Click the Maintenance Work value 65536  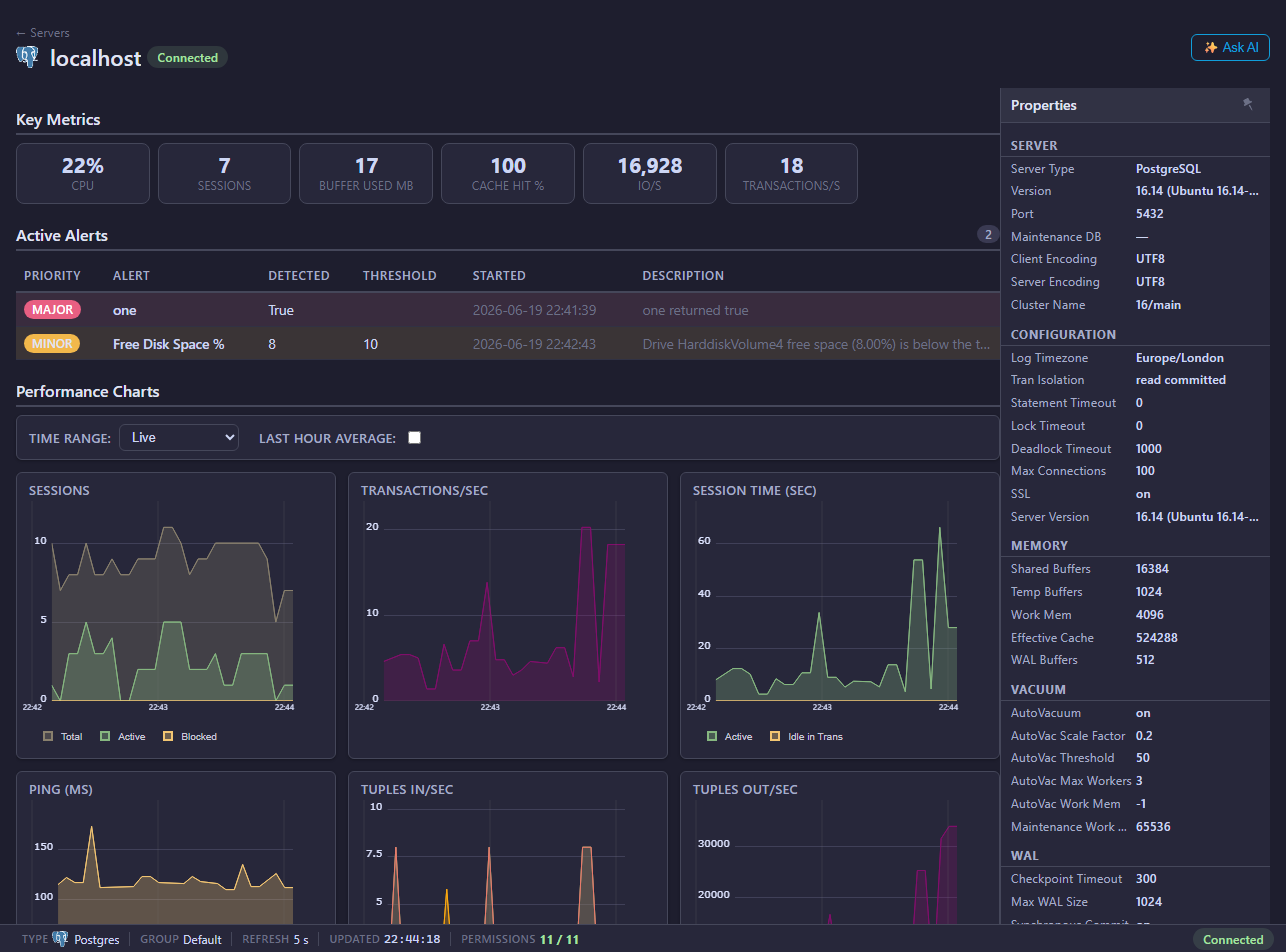pyautogui.click(x=1153, y=827)
